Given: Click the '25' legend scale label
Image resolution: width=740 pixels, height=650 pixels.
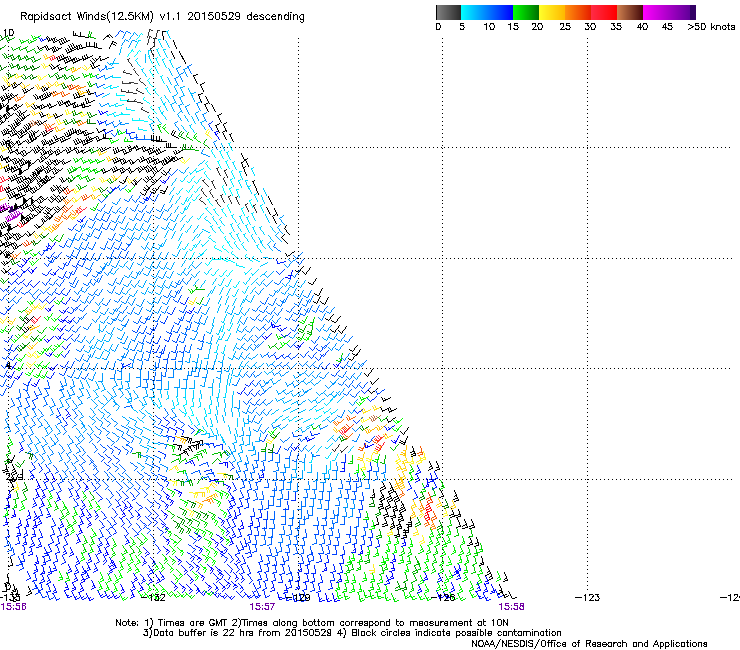Looking at the screenshot, I should click(565, 27).
